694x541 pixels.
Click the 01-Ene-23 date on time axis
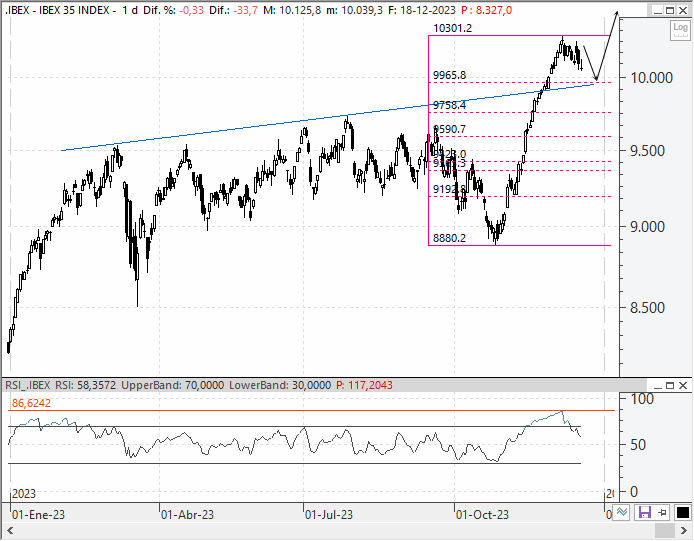click(x=39, y=515)
